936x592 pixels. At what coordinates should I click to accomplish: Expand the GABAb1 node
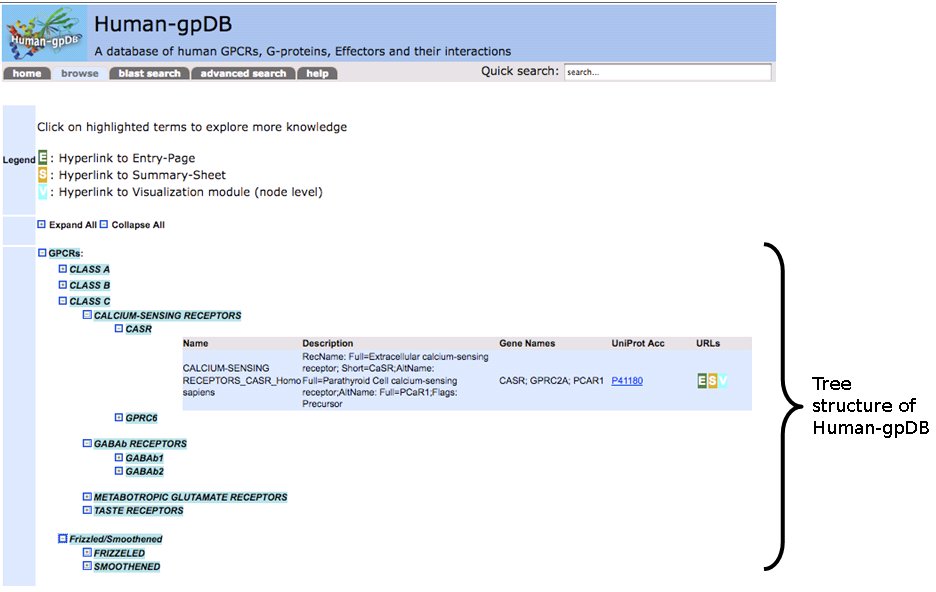[118, 457]
